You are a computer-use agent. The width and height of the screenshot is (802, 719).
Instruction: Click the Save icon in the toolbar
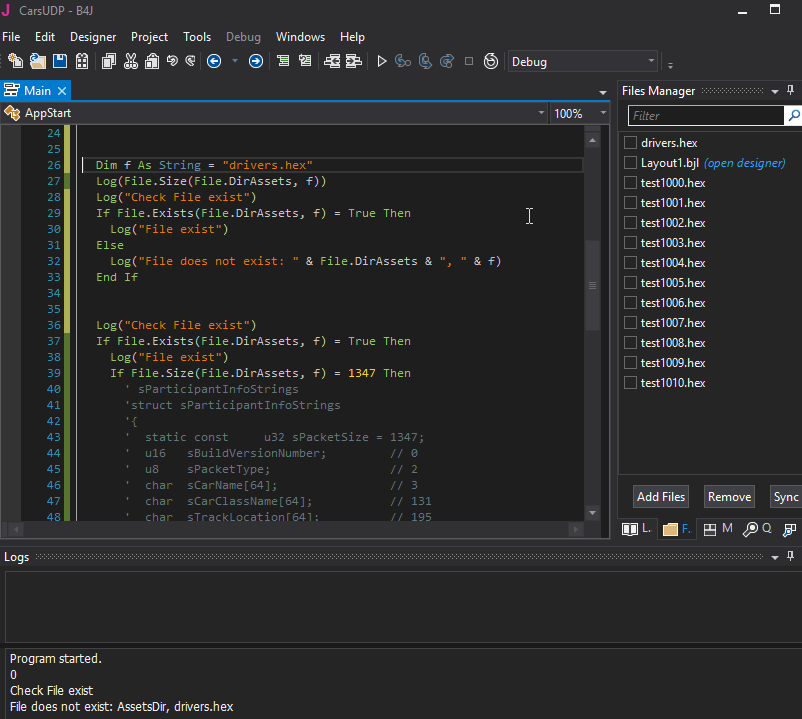point(60,61)
